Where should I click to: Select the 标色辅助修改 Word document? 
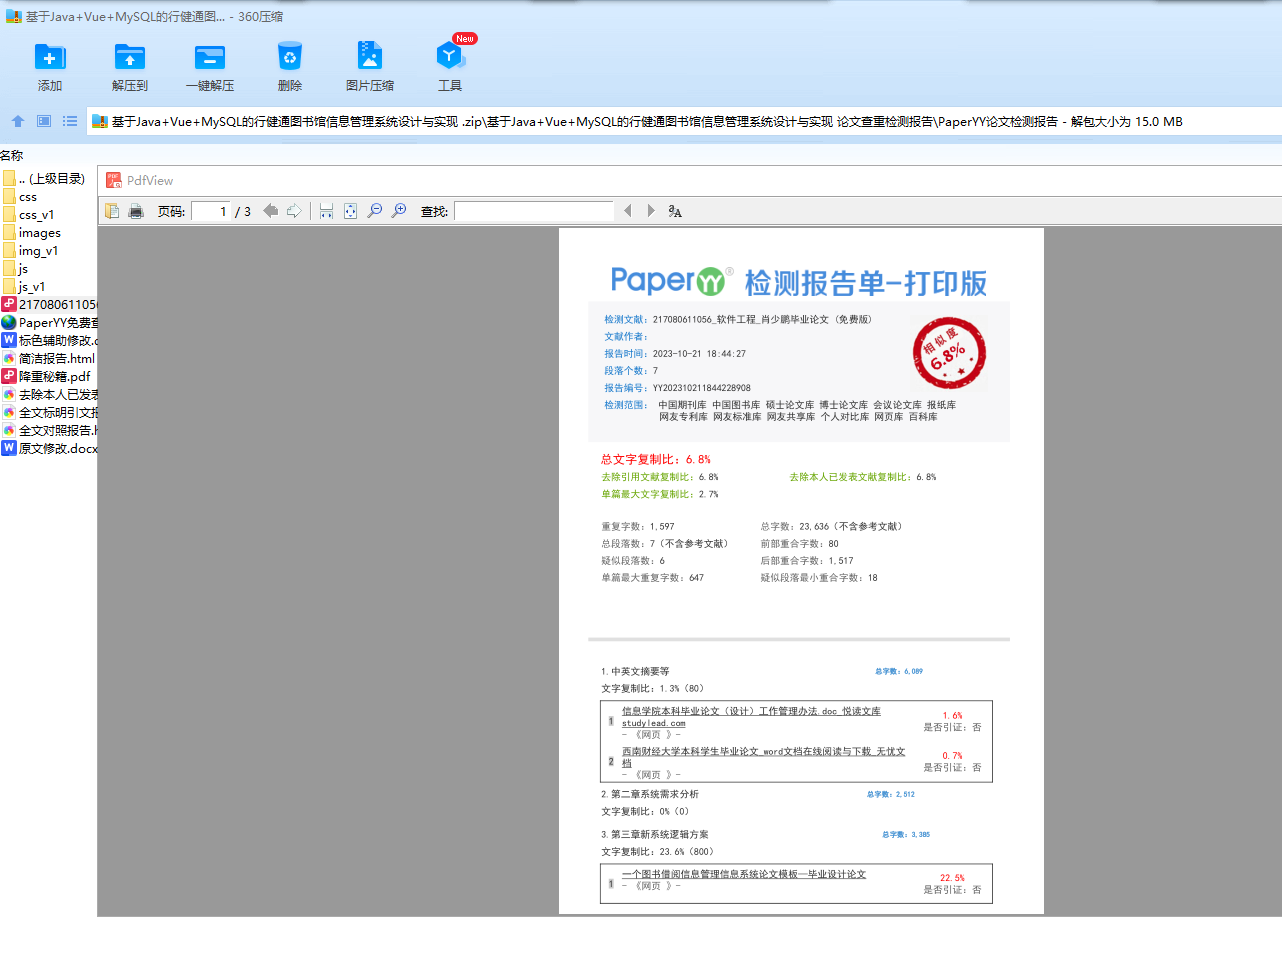point(48,341)
